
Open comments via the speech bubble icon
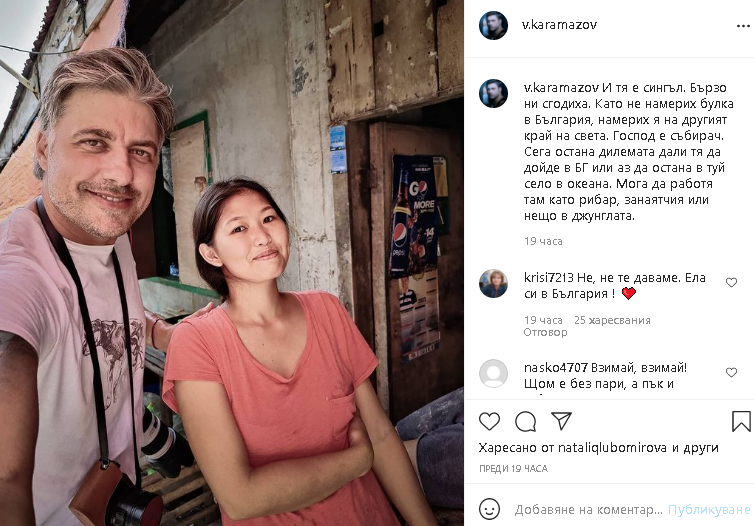(526, 422)
